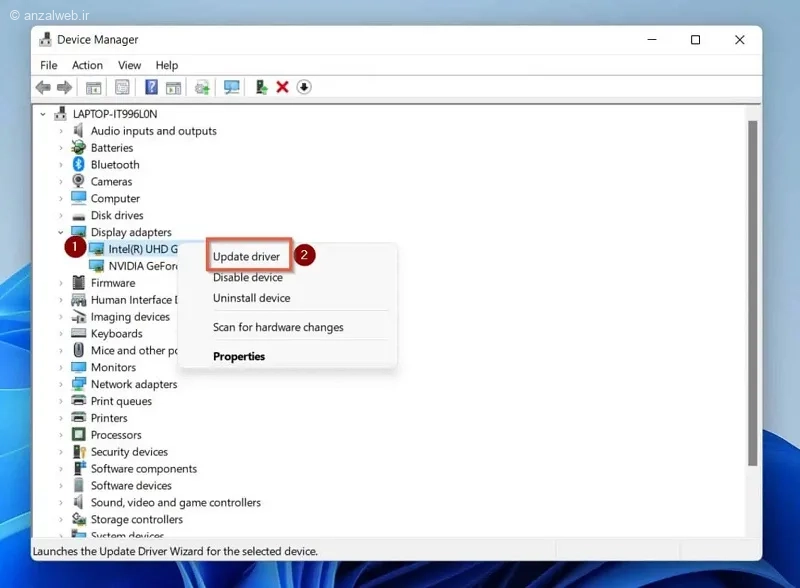The height and width of the screenshot is (588, 800).
Task: Click the LAPTOP-IT996L0N computer icon
Action: tap(60, 113)
